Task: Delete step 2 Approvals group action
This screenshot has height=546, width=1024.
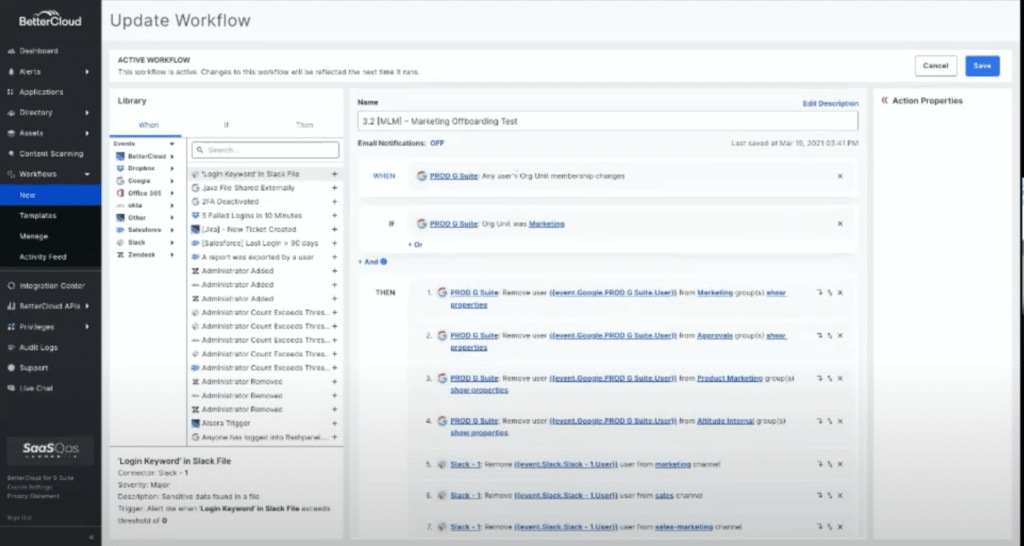Action: (x=840, y=336)
